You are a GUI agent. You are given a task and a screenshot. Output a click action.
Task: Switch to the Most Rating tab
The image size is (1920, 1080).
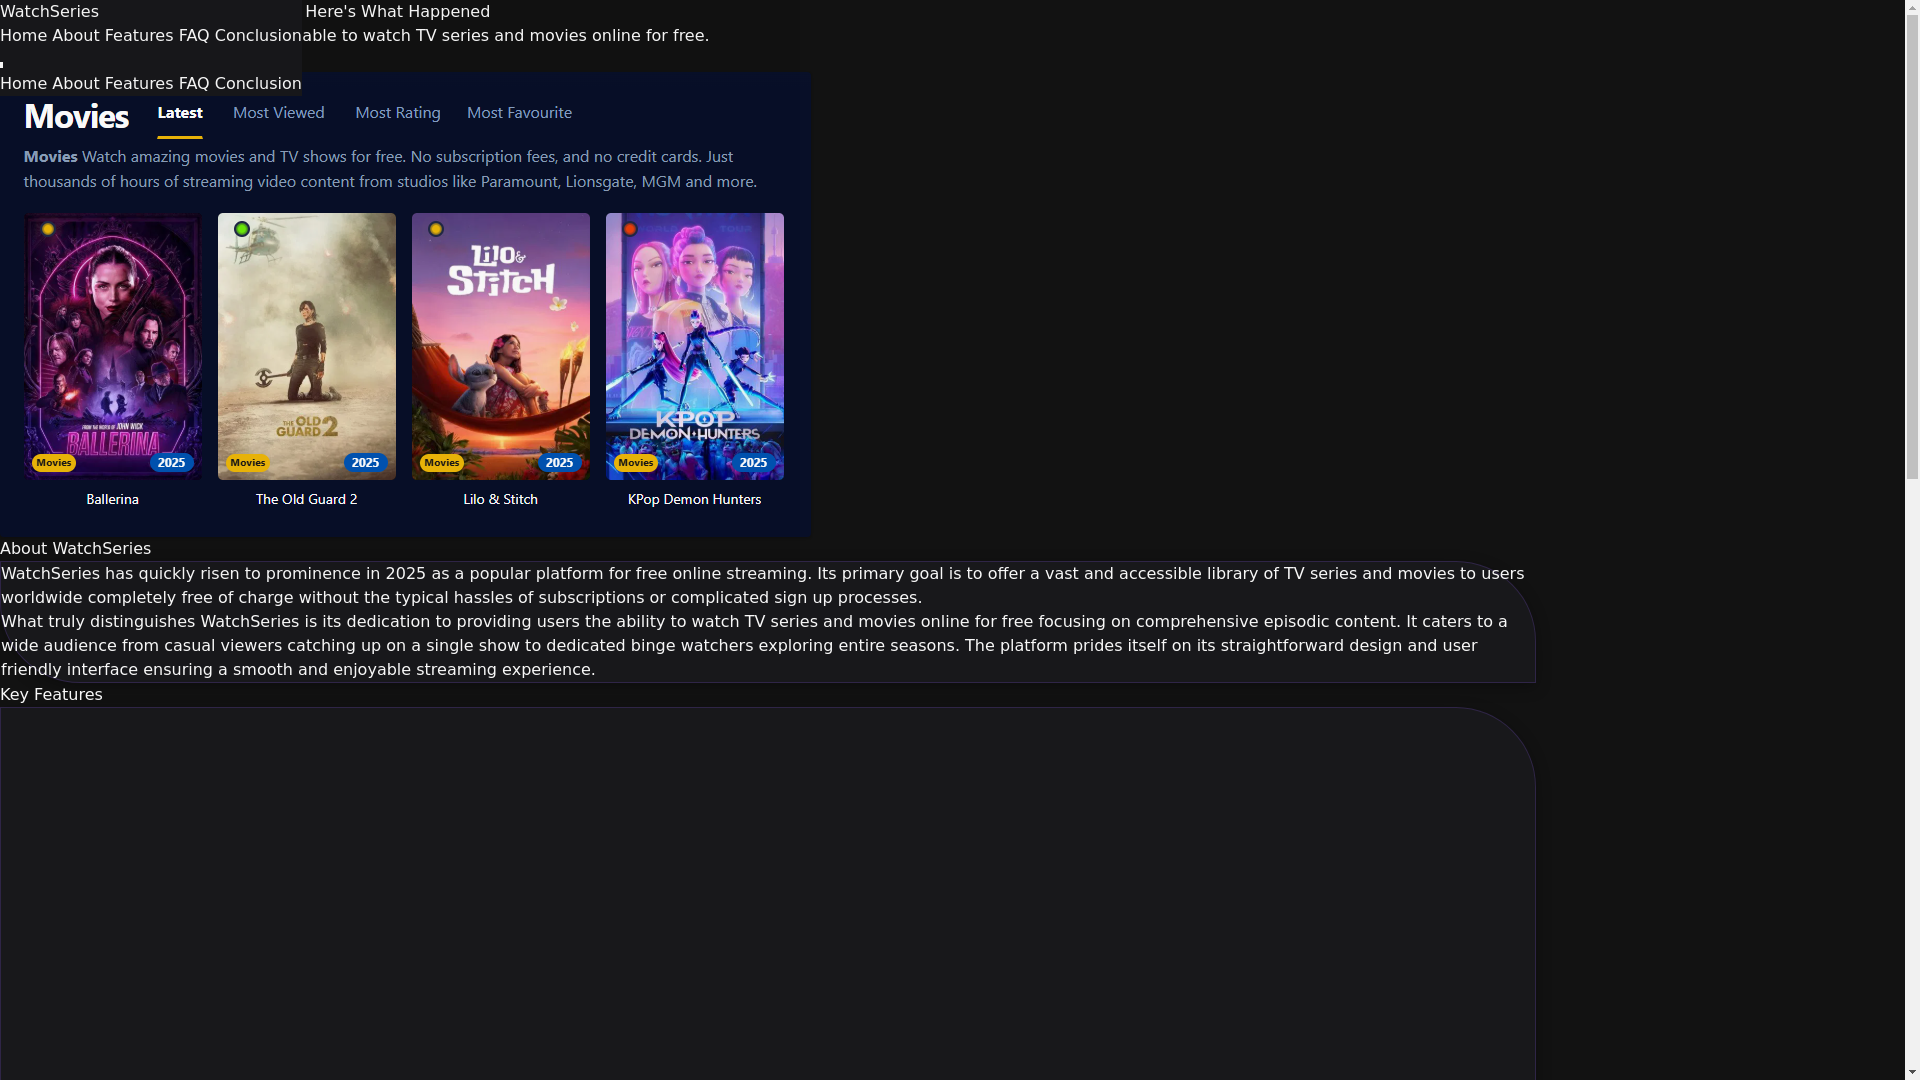[398, 113]
